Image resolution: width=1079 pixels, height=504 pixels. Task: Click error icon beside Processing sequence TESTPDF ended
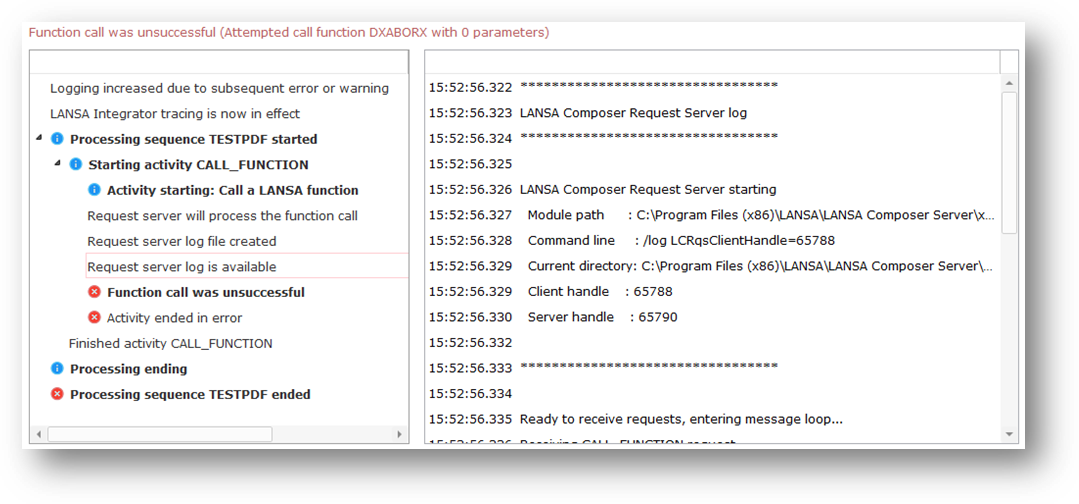click(58, 394)
